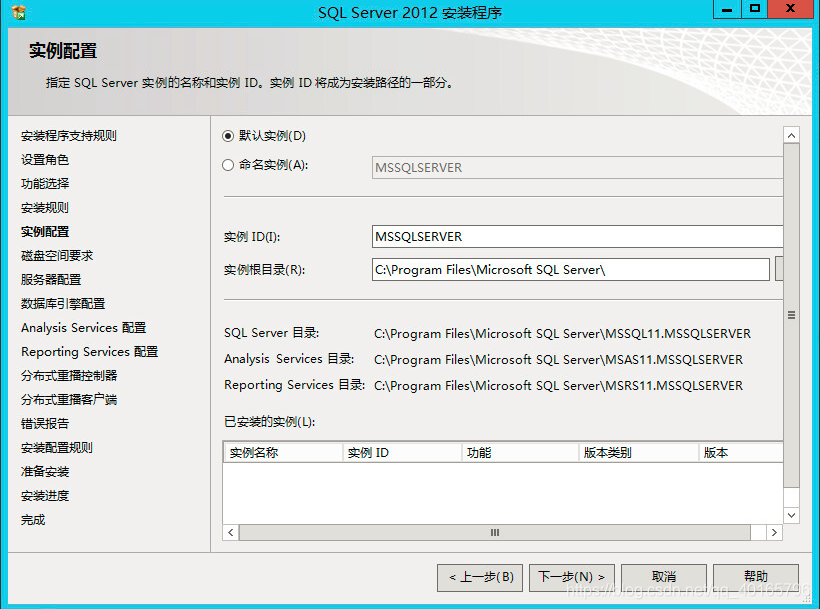Click the disabled named instance MSSQLSERVER field

click(577, 168)
